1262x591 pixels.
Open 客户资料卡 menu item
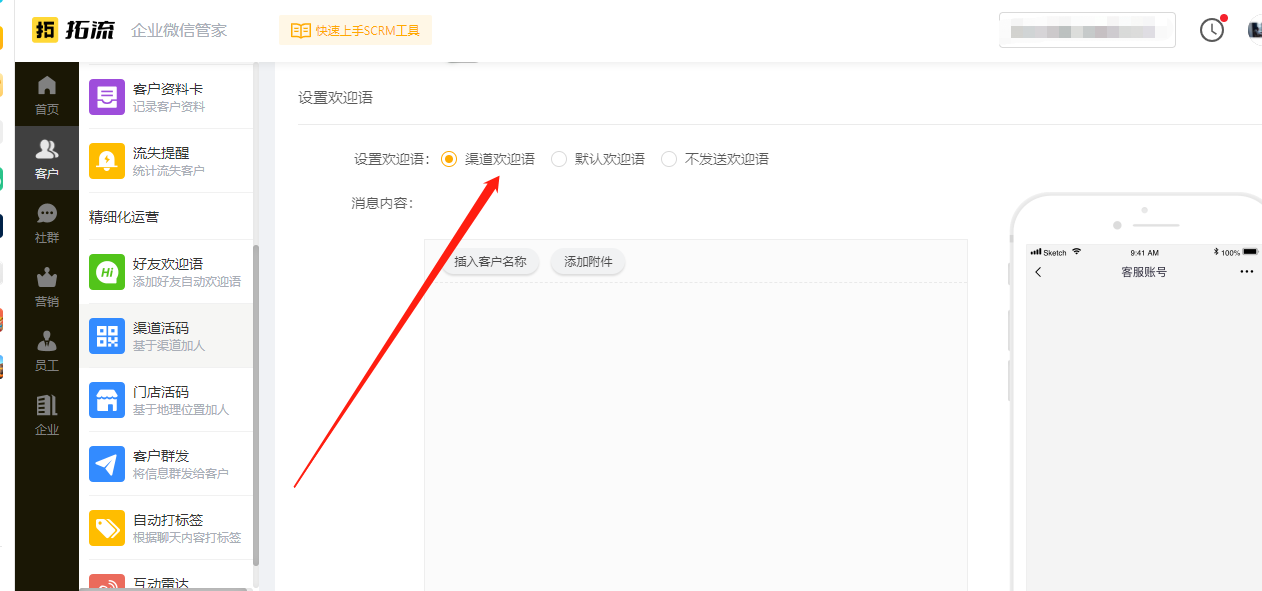[166, 97]
